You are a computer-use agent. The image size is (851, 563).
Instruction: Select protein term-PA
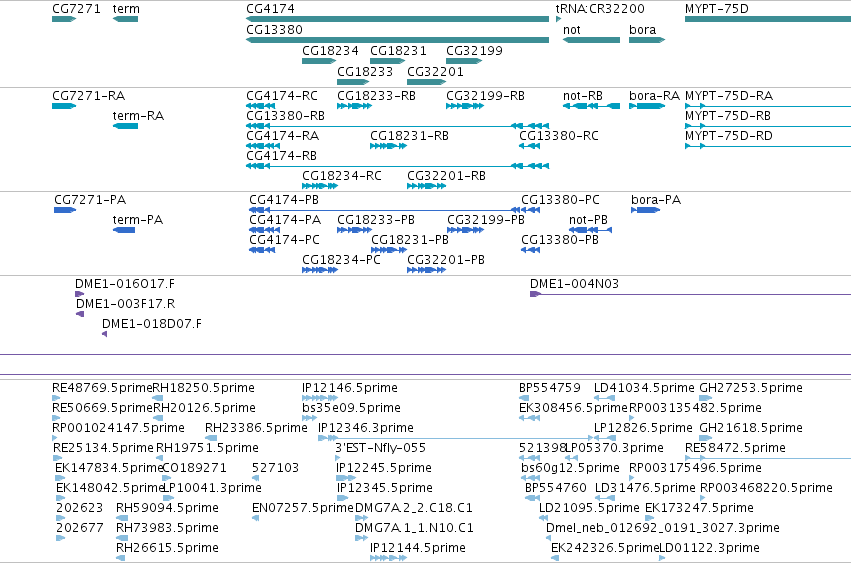[x=124, y=230]
